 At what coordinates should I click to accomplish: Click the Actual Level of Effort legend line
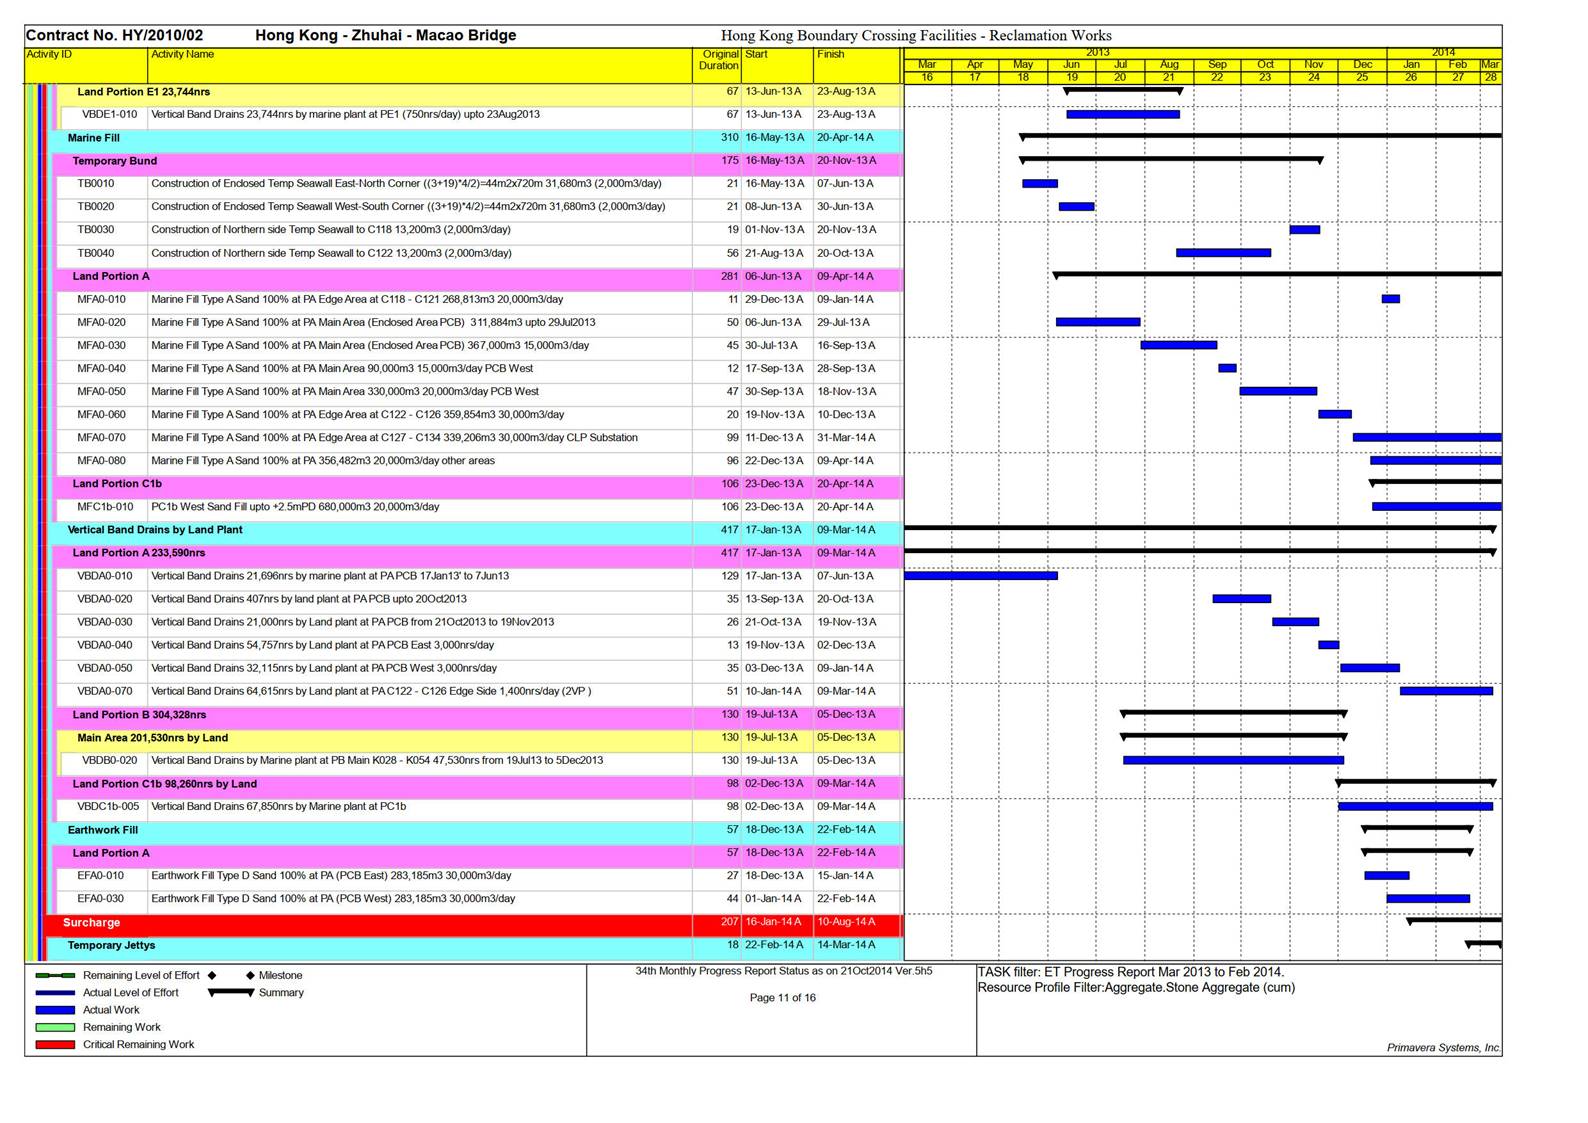pos(55,993)
